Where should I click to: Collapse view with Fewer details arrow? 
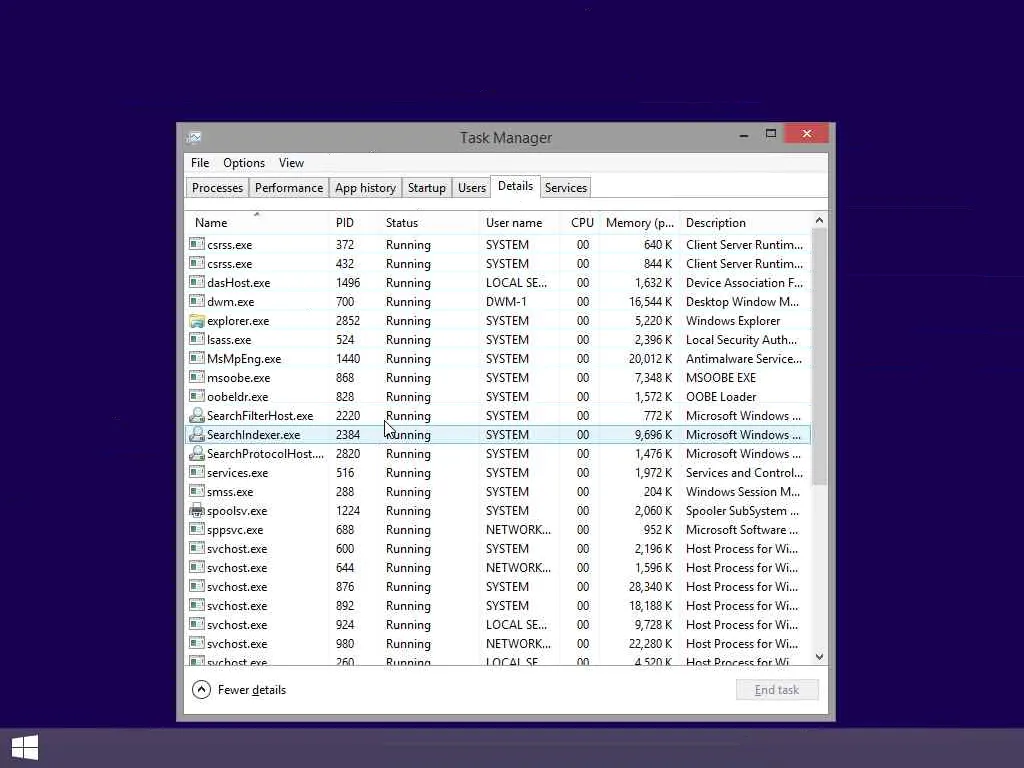pos(201,690)
